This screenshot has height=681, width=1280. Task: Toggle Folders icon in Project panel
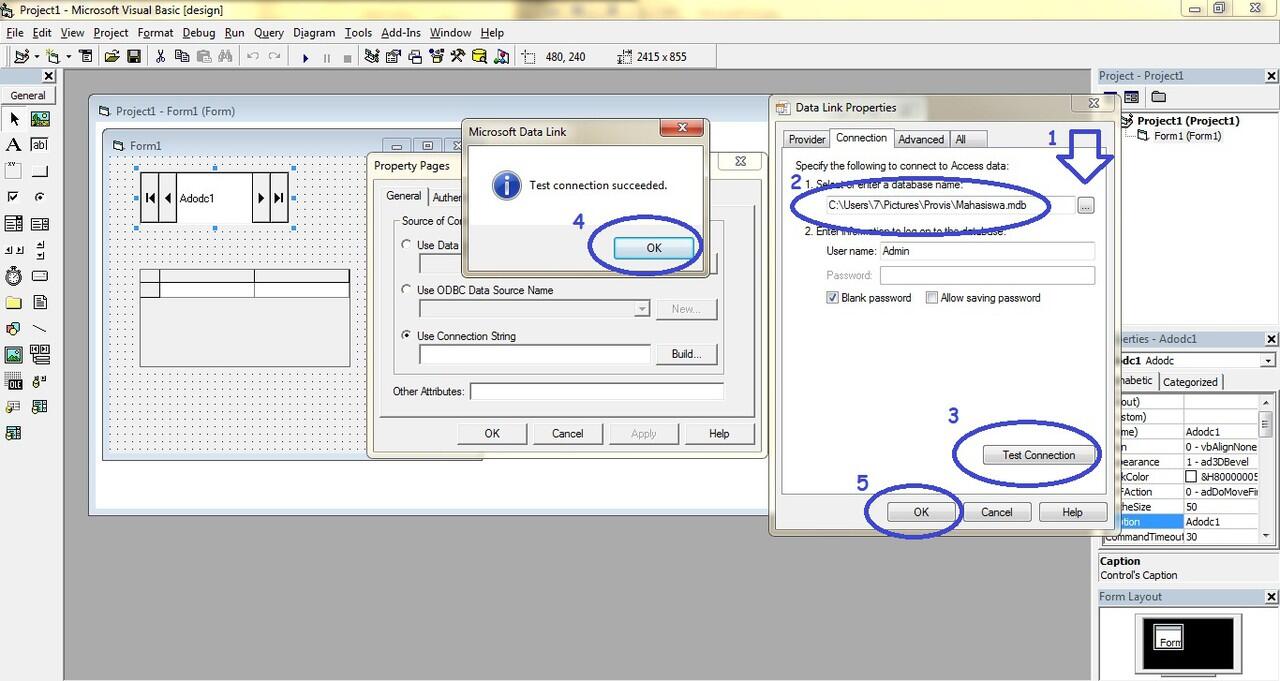1158,97
